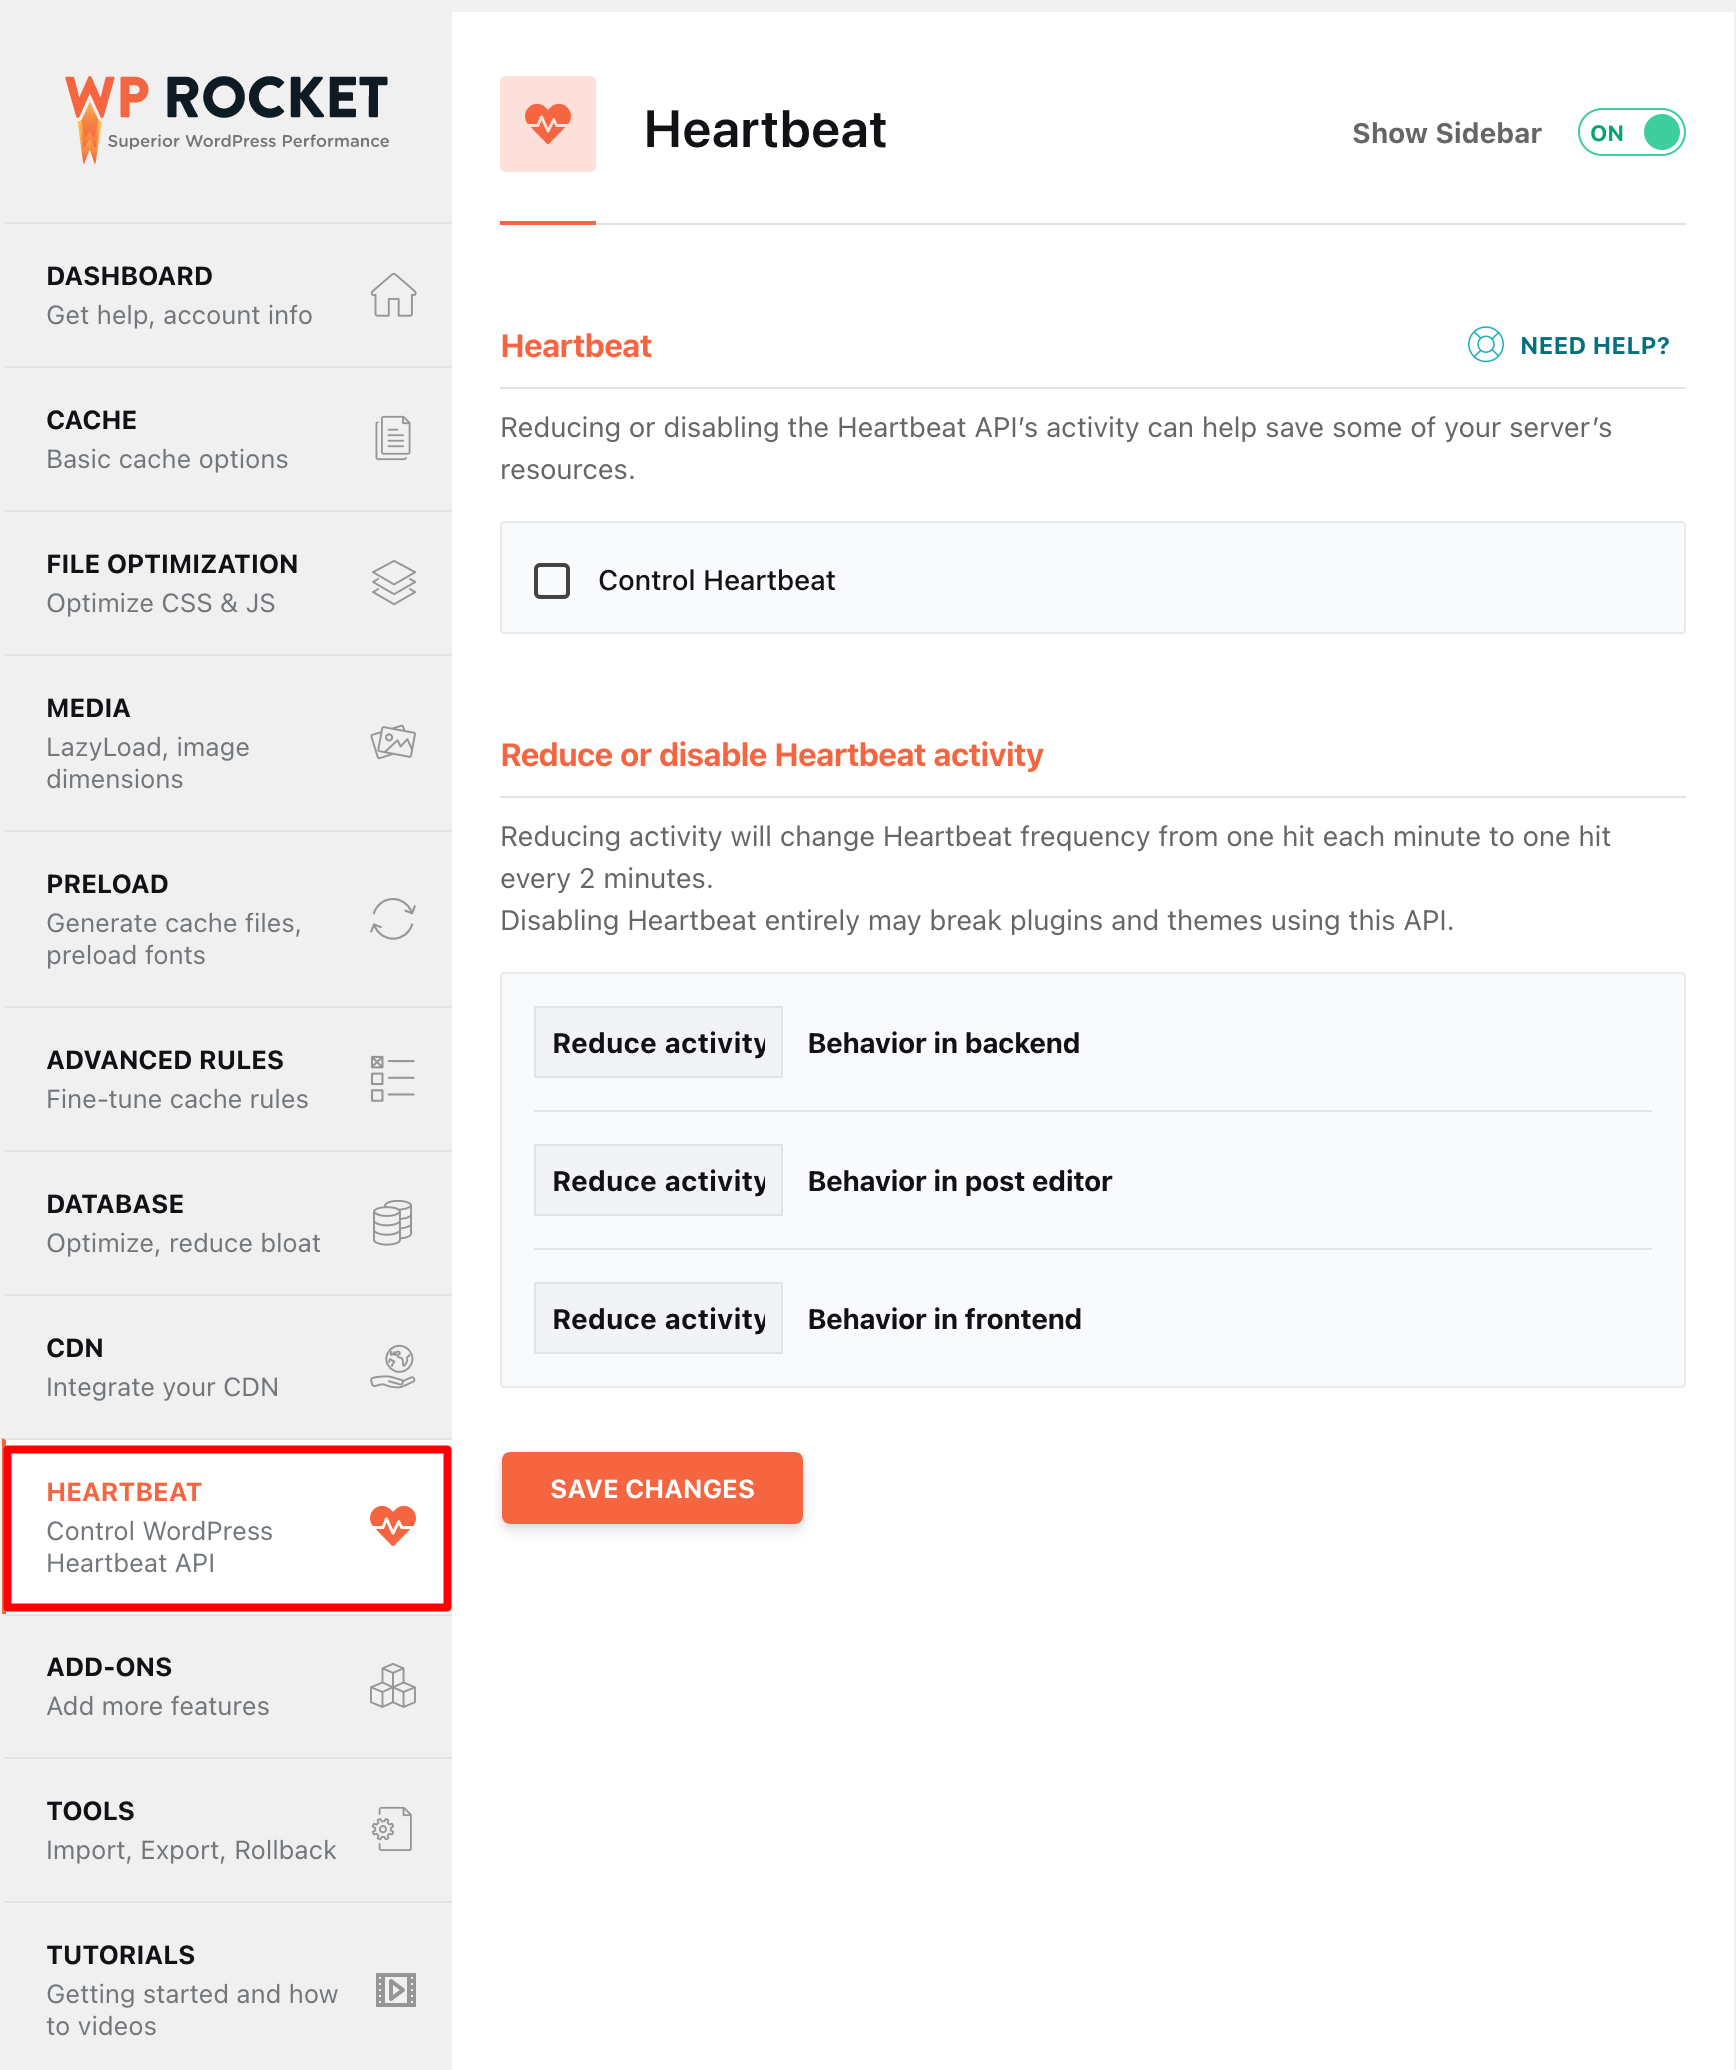Image resolution: width=1736 pixels, height=2070 pixels.
Task: Click the Database cylinders icon
Action: (393, 1222)
